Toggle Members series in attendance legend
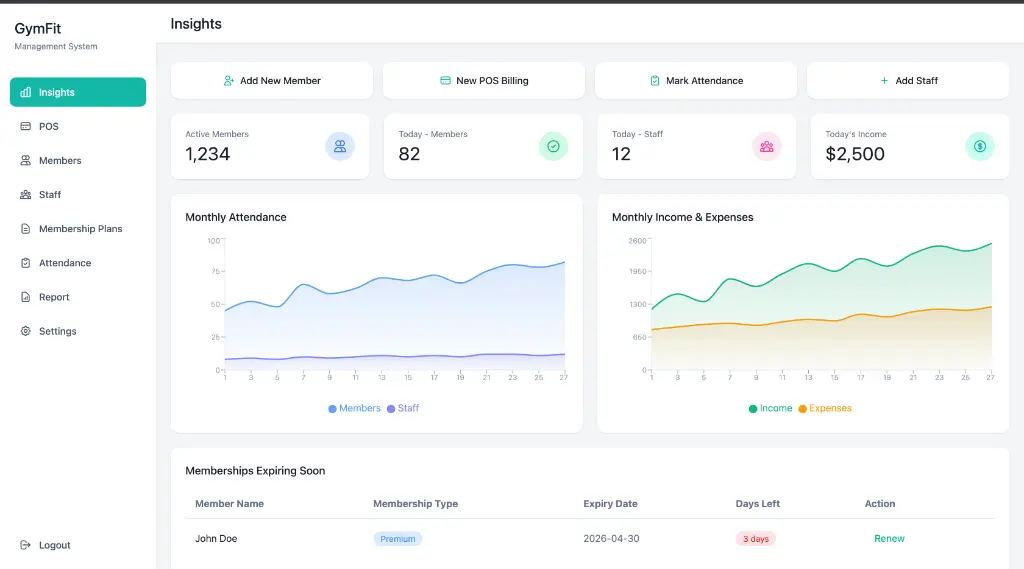This screenshot has width=1024, height=569. click(354, 408)
